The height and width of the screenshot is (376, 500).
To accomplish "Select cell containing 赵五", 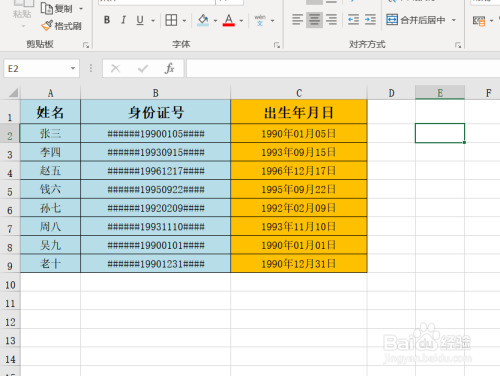I will tap(50, 171).
